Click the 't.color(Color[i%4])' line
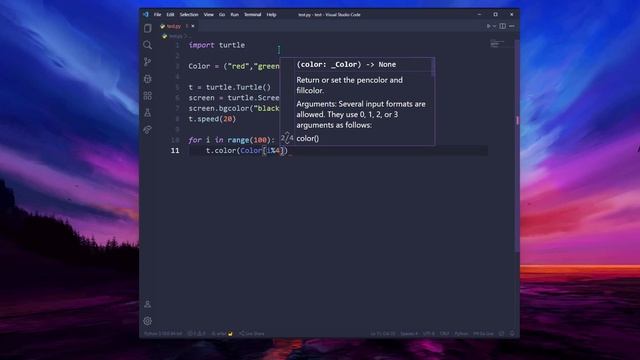Screen dimensions: 640x360 tap(247, 151)
